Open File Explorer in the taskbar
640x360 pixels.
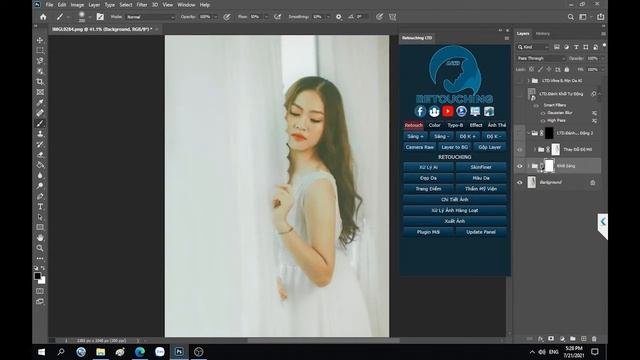(x=100, y=351)
